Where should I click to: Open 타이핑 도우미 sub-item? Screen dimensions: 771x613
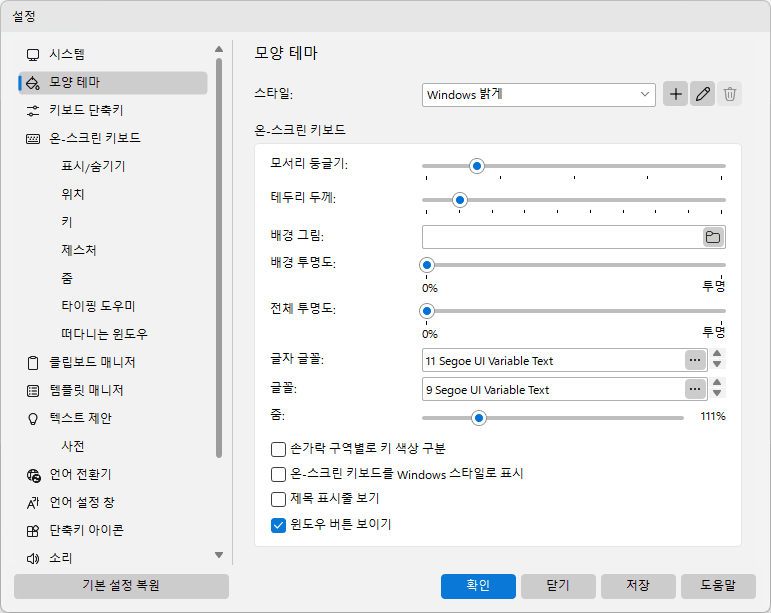click(x=98, y=307)
